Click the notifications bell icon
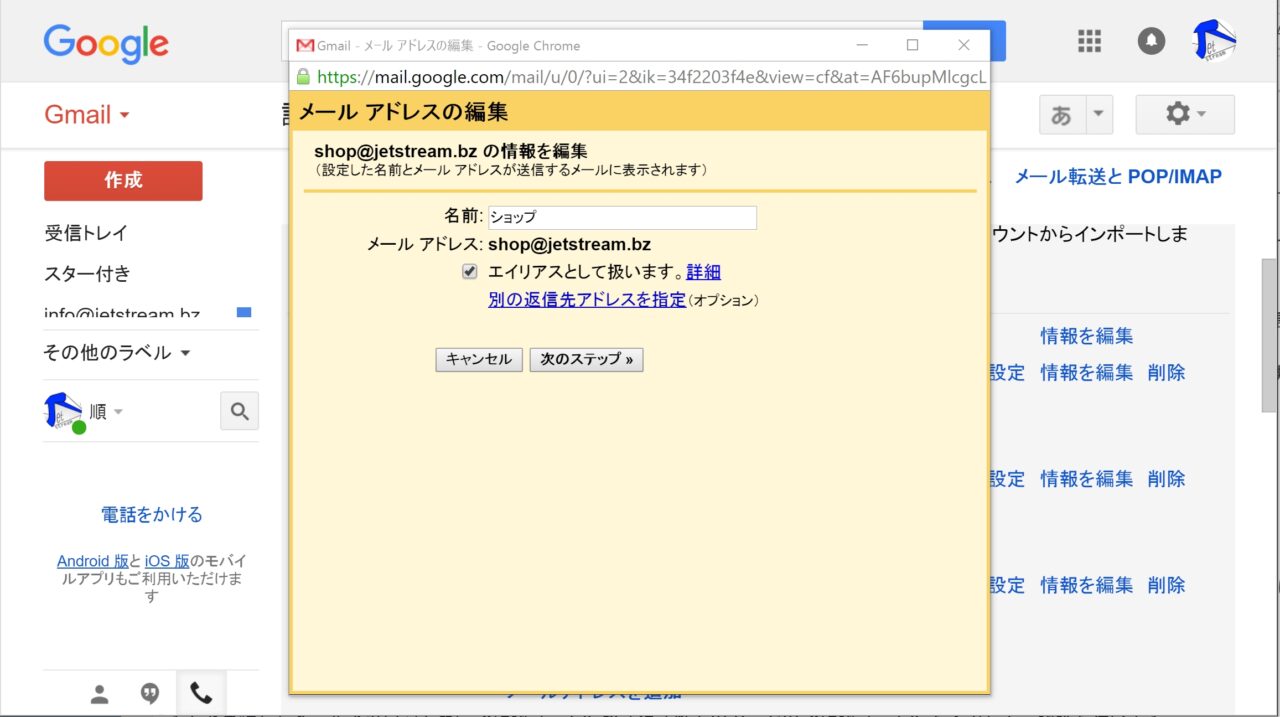Screen dimensions: 1280x717 pos(1151,41)
